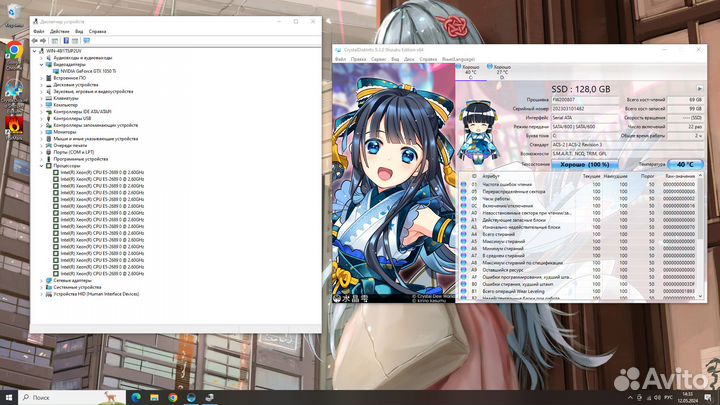
Task: Open the Диск menu in CrystalDiskInfo
Action: tap(409, 59)
